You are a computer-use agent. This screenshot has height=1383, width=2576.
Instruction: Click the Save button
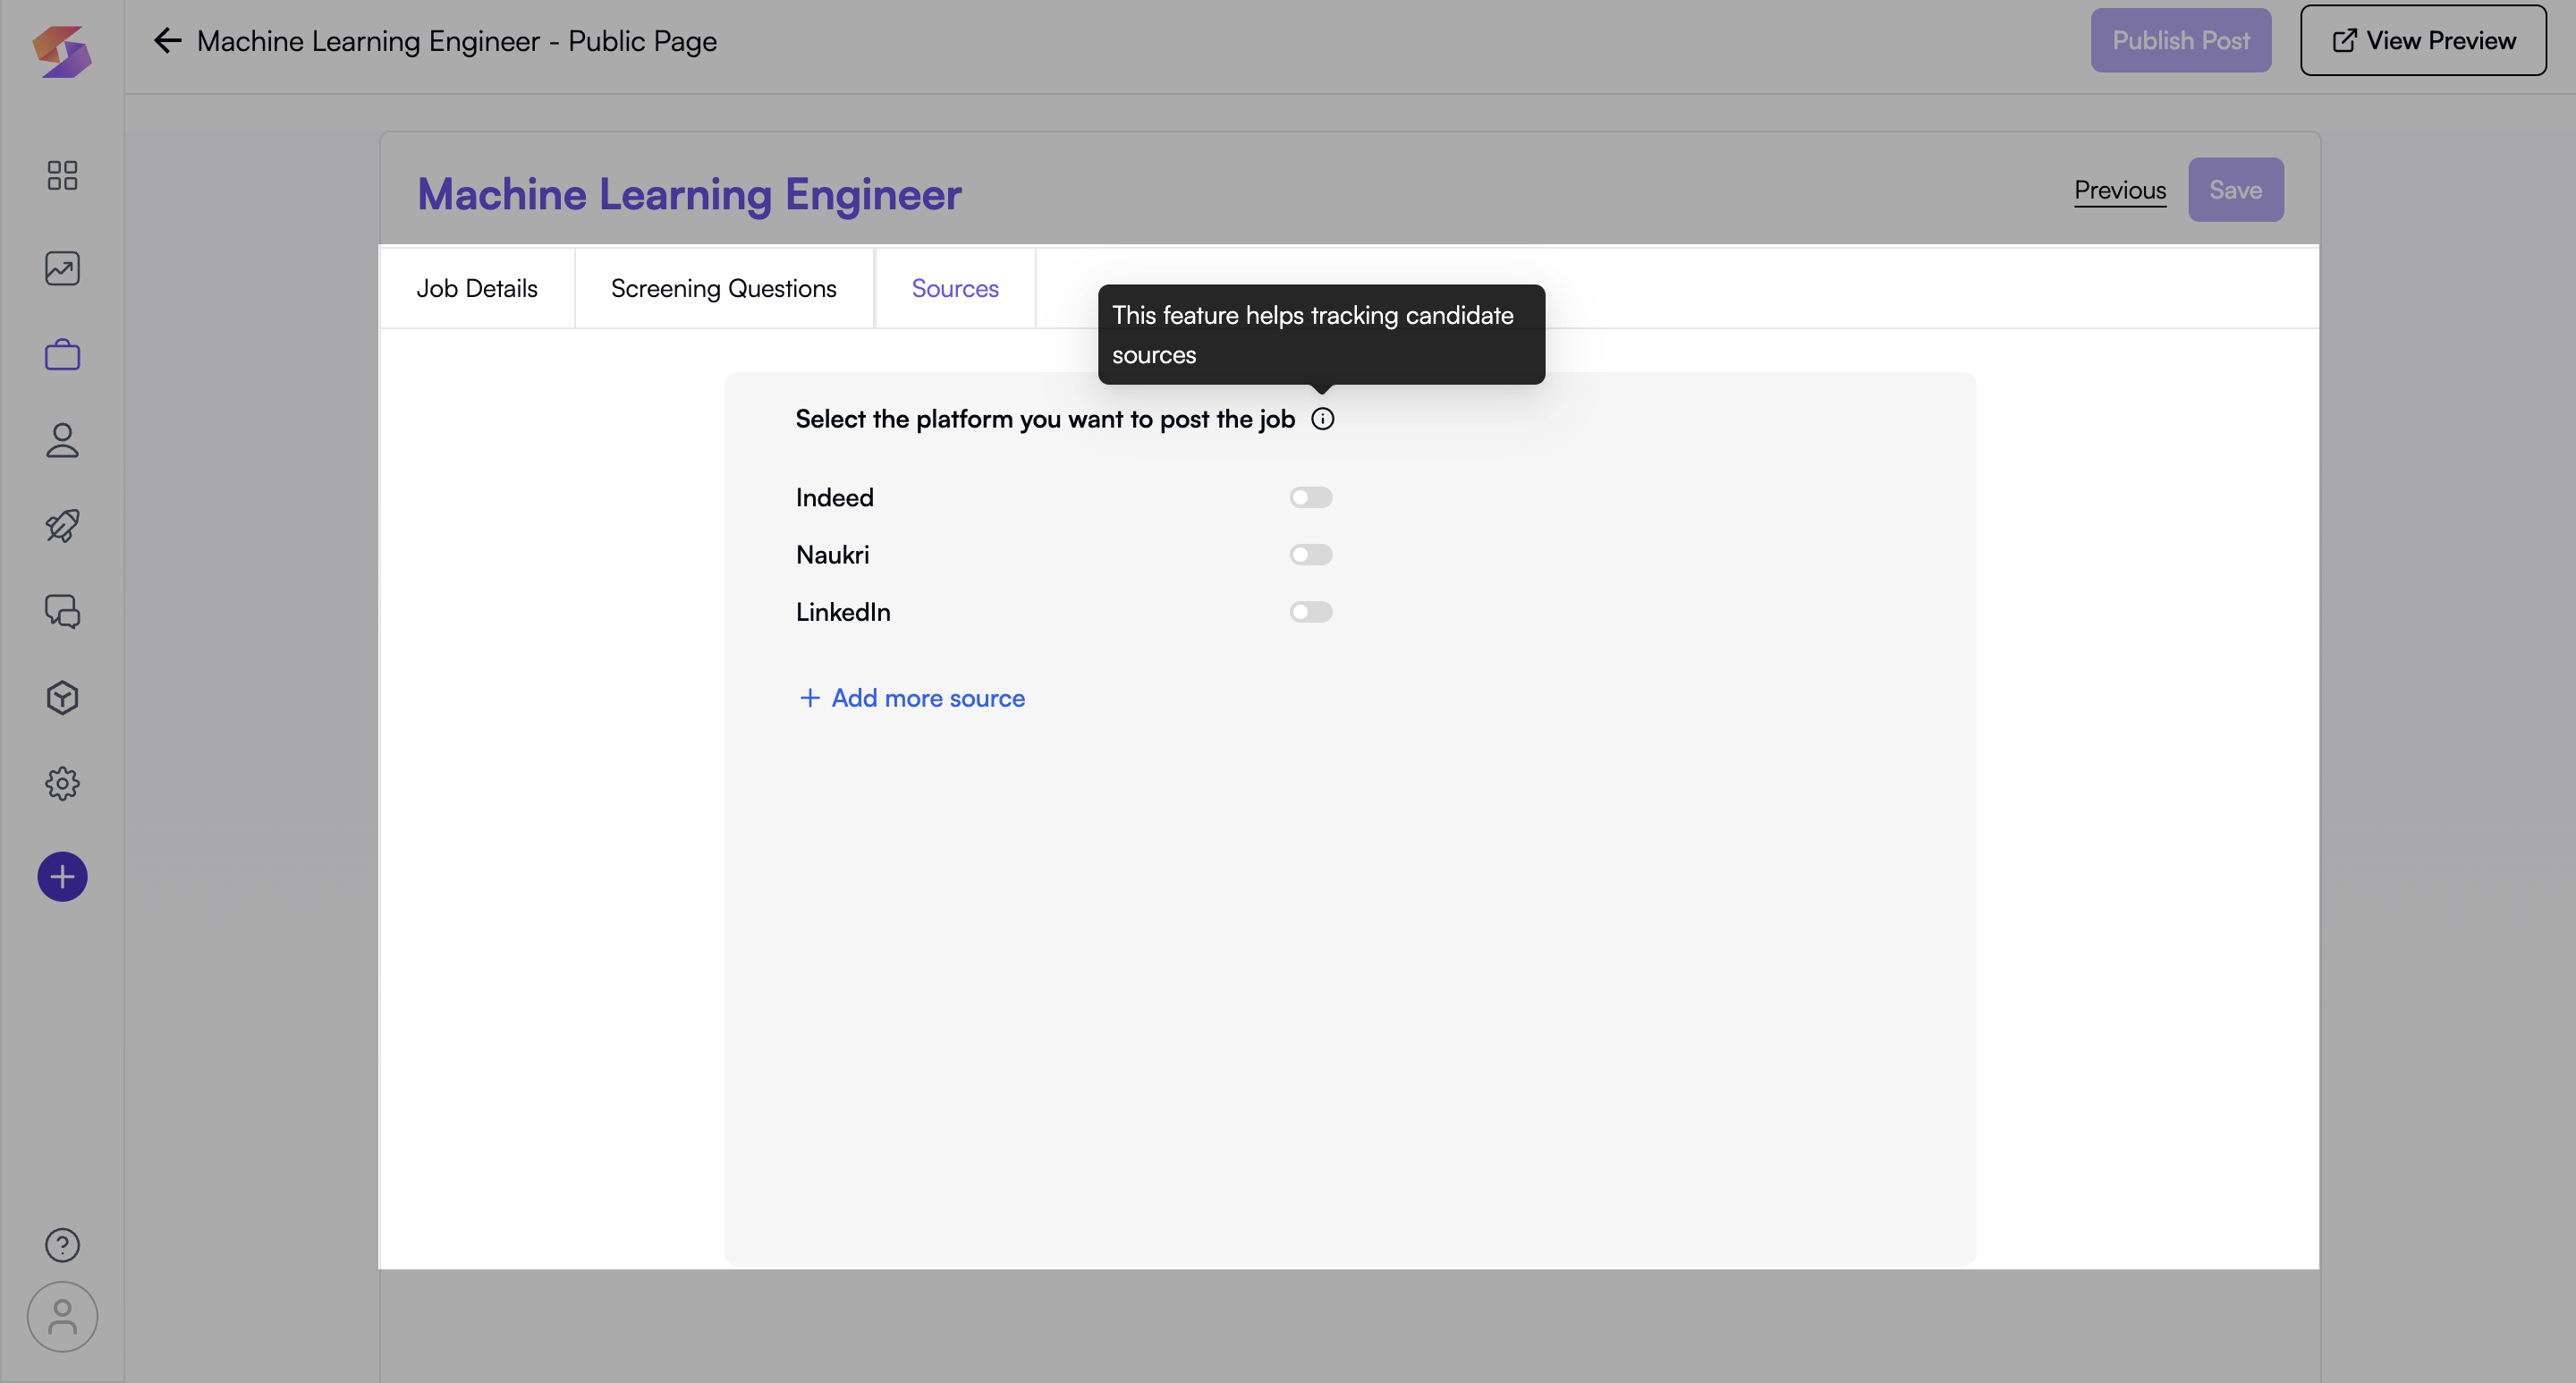pyautogui.click(x=2235, y=190)
